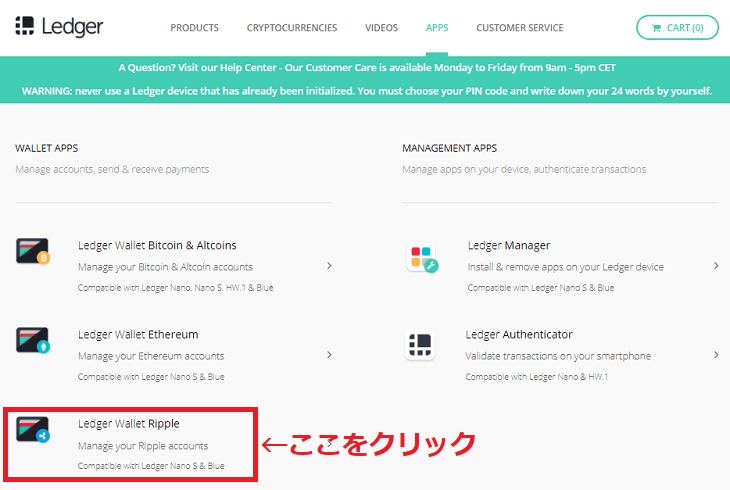Screen dimensions: 730x490
Task: Click 'Manage accounts, send & receive payments' text
Action: coord(112,170)
